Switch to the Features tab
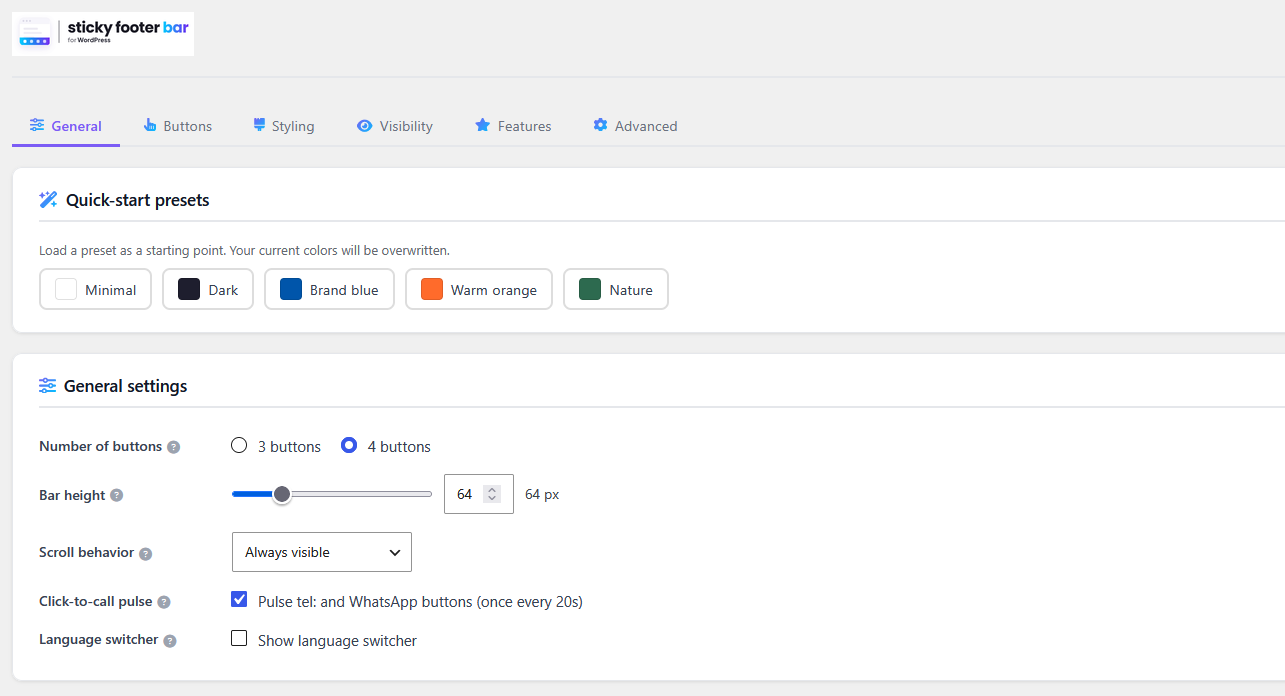The height and width of the screenshot is (696, 1285). [x=513, y=126]
